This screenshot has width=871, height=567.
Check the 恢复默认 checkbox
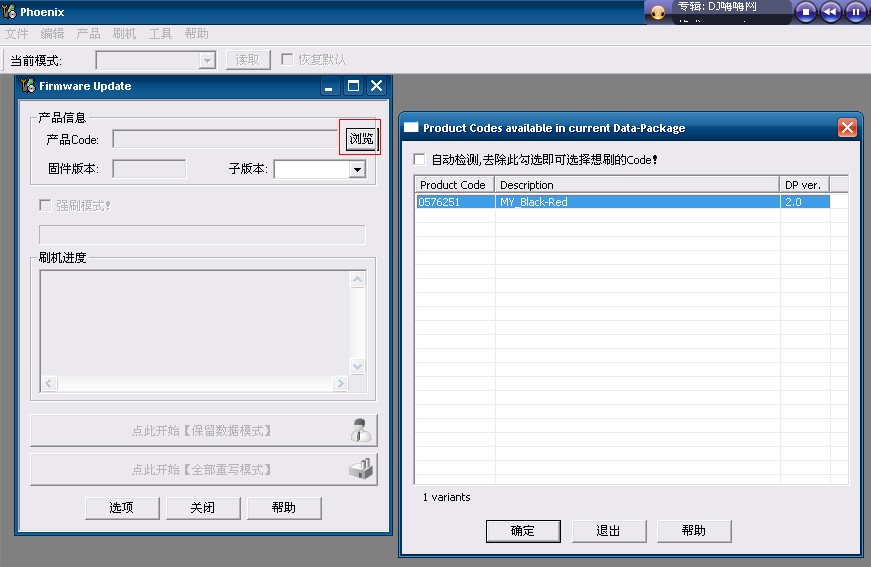pos(288,60)
